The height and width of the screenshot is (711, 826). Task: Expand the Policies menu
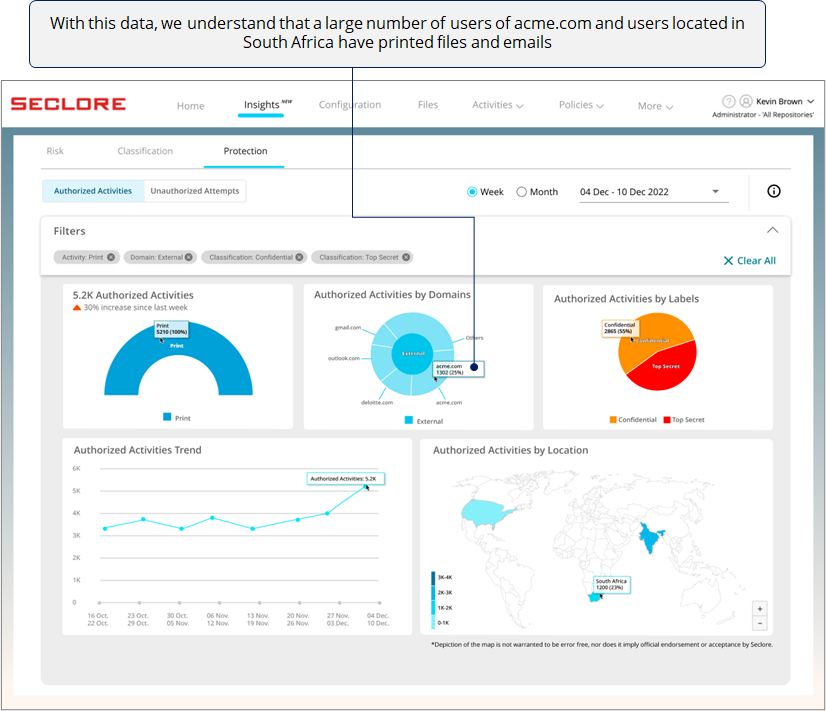(x=581, y=105)
